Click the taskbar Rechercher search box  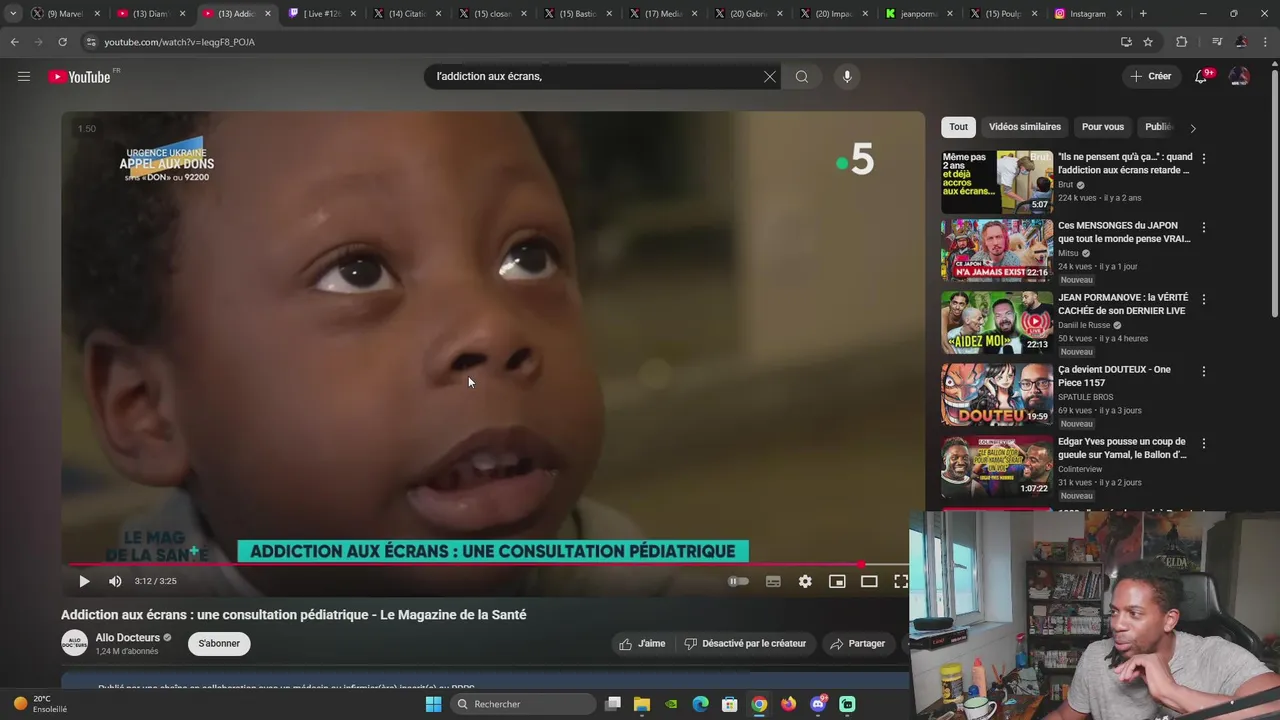click(522, 704)
